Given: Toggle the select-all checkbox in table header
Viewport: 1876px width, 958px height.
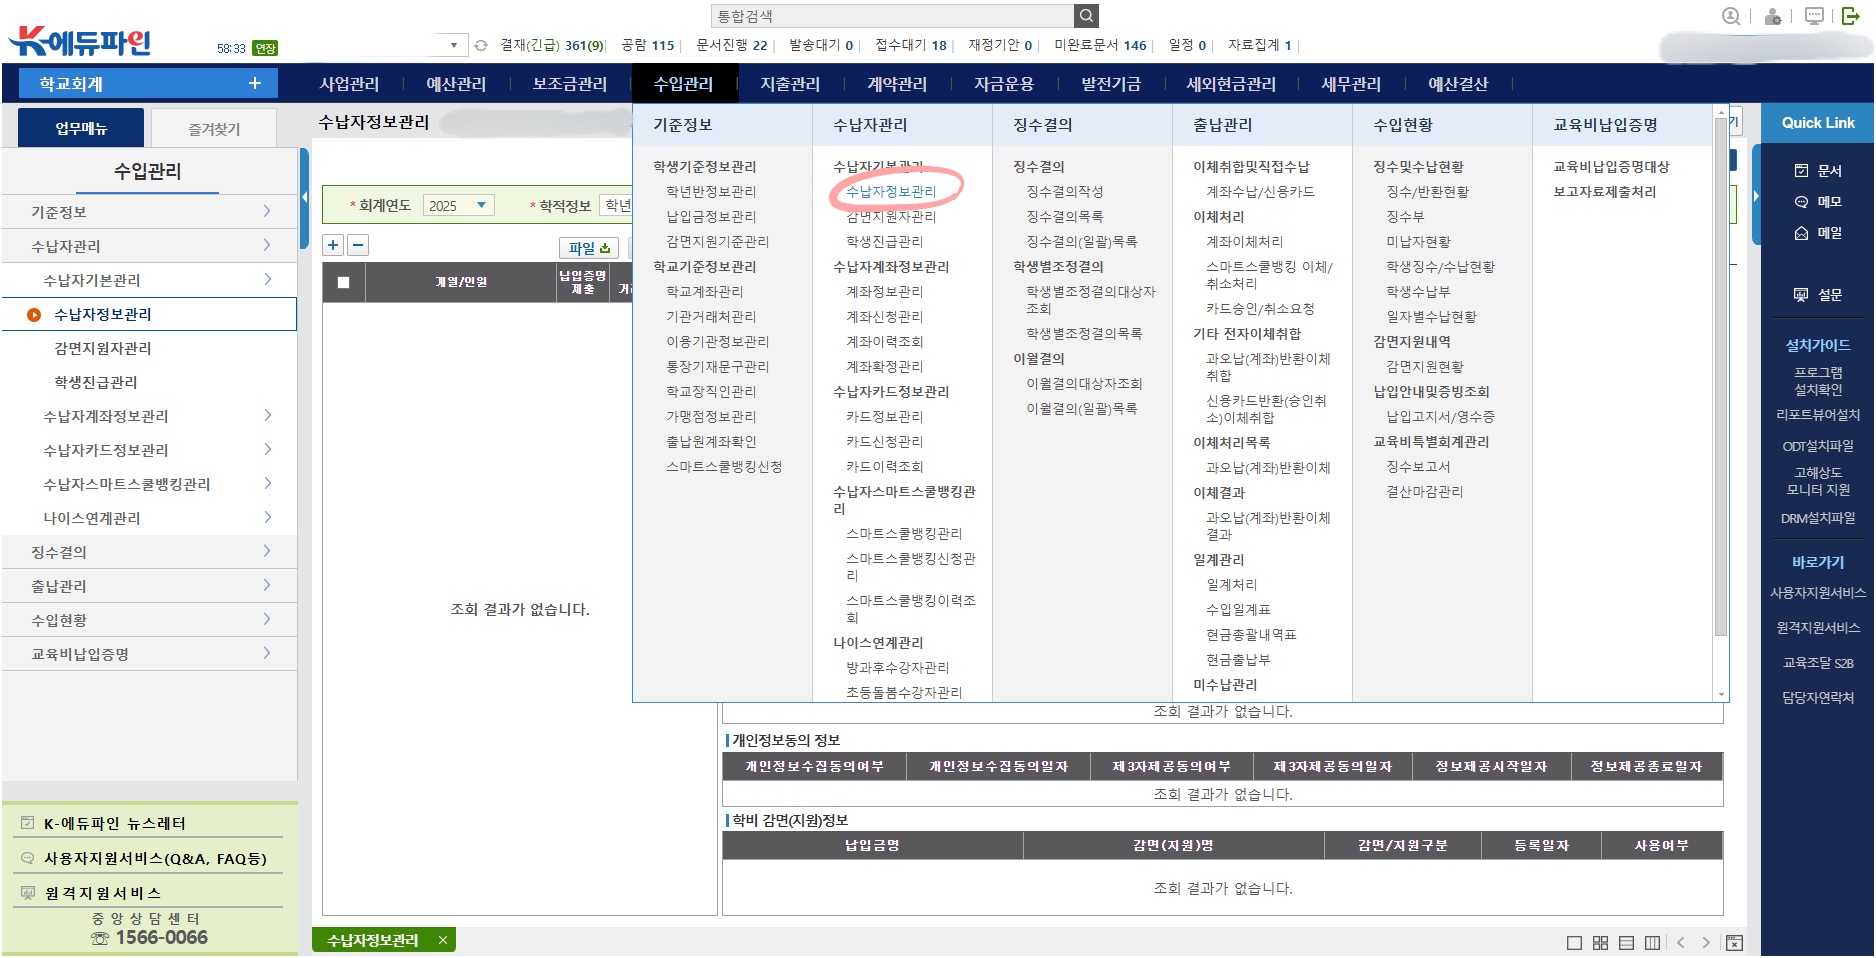Looking at the screenshot, I should point(344,282).
